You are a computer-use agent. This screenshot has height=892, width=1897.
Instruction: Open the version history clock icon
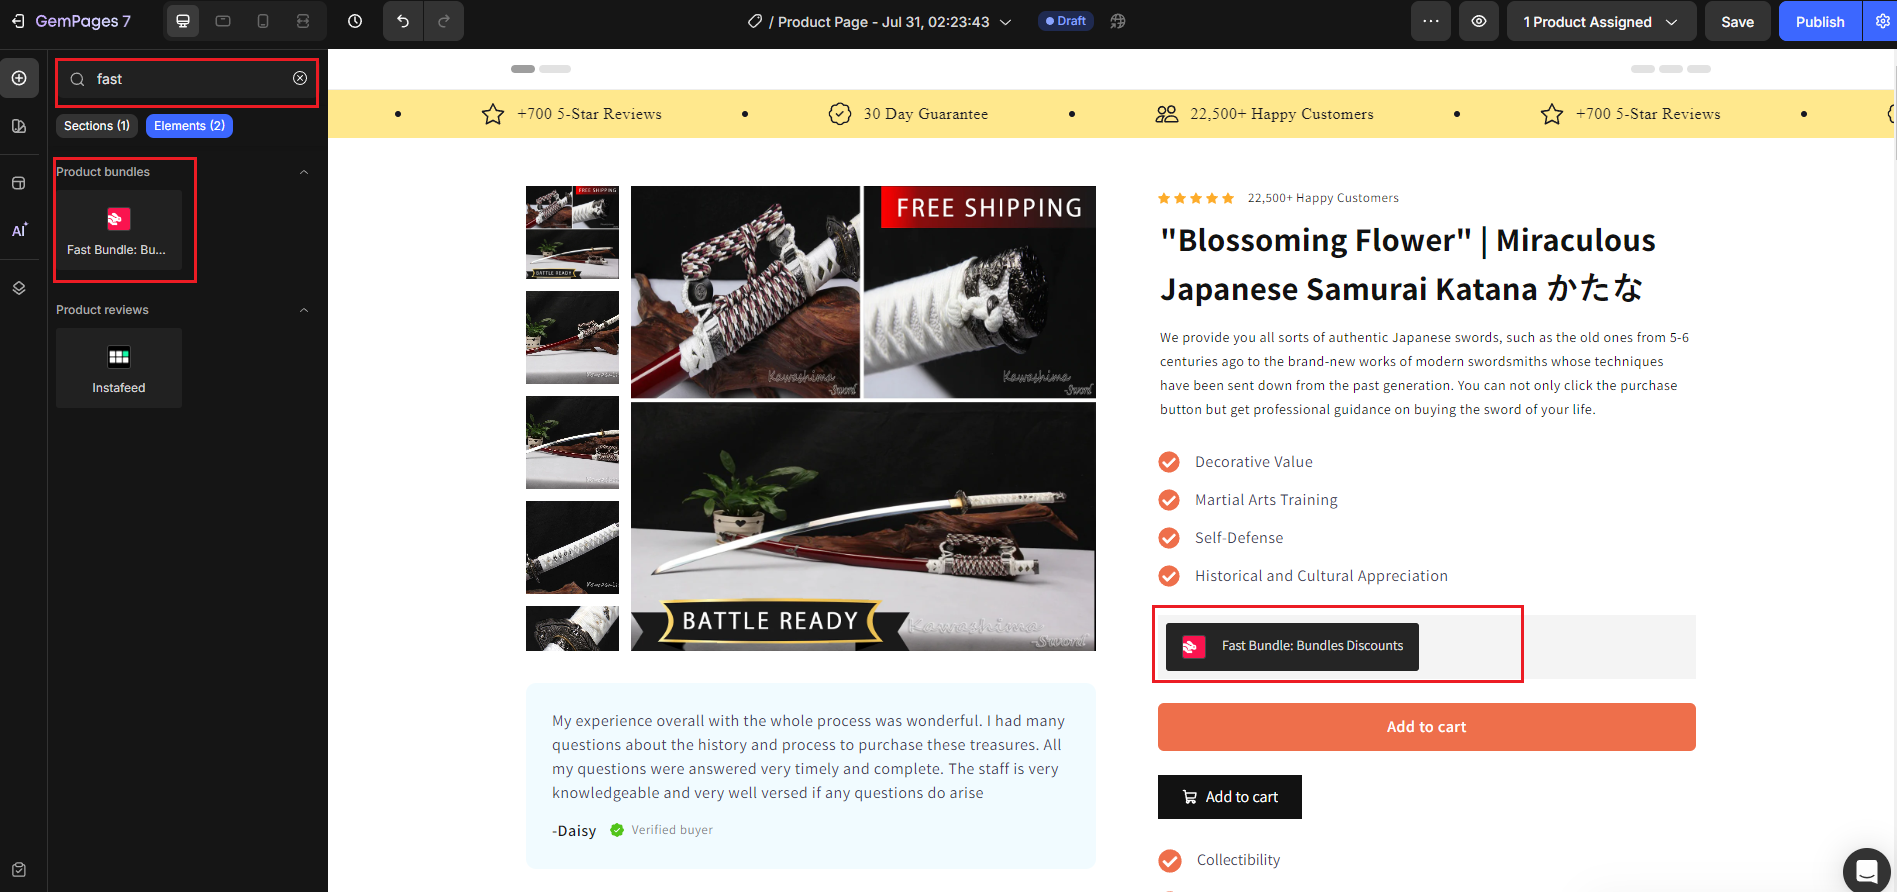355,21
